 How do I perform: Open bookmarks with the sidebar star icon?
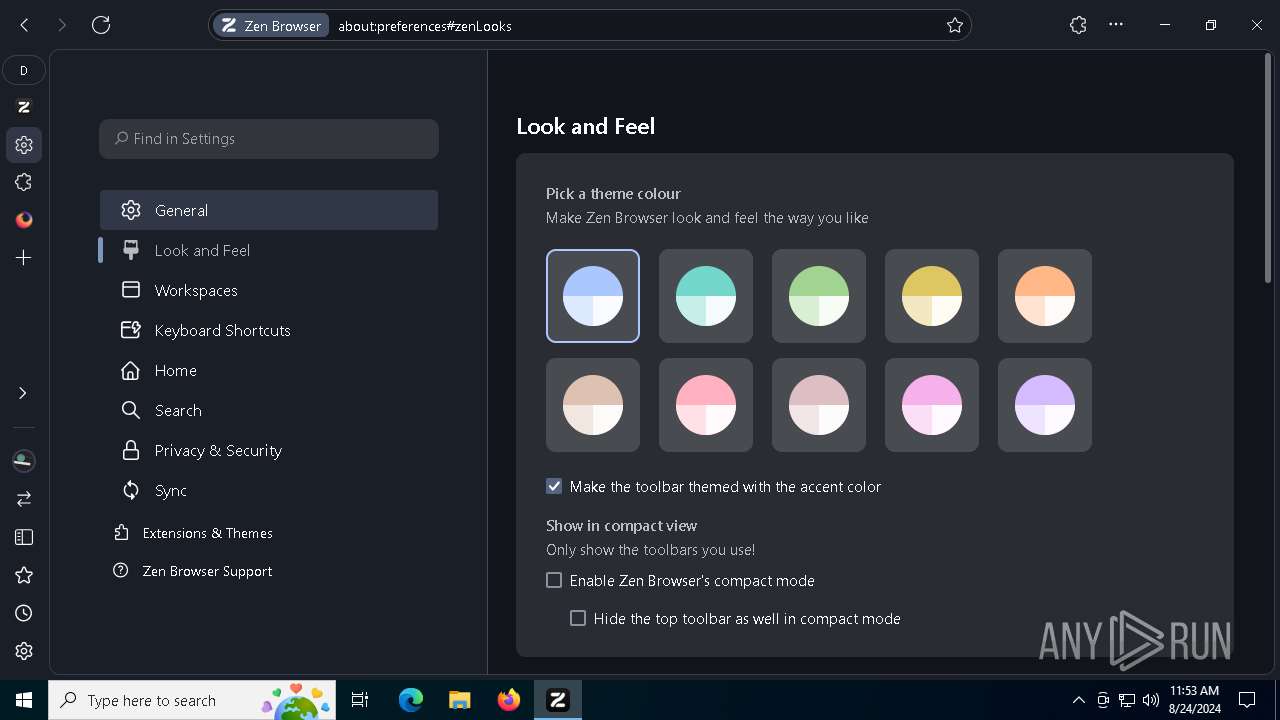24,575
